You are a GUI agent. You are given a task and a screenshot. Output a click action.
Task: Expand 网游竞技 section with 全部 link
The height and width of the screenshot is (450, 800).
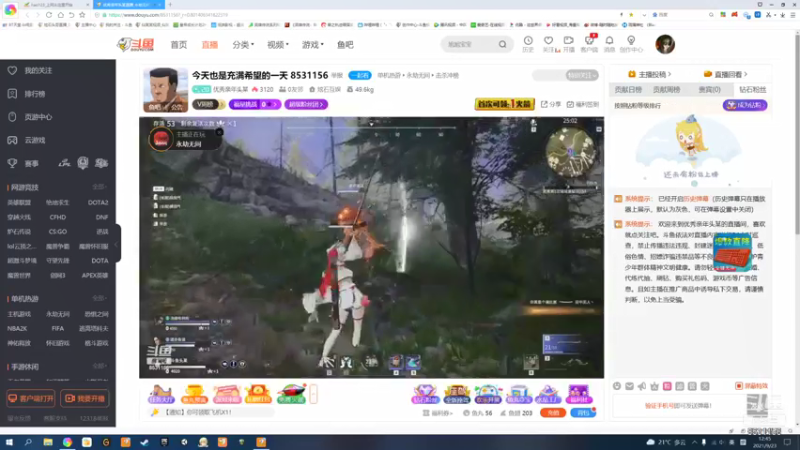pos(99,187)
